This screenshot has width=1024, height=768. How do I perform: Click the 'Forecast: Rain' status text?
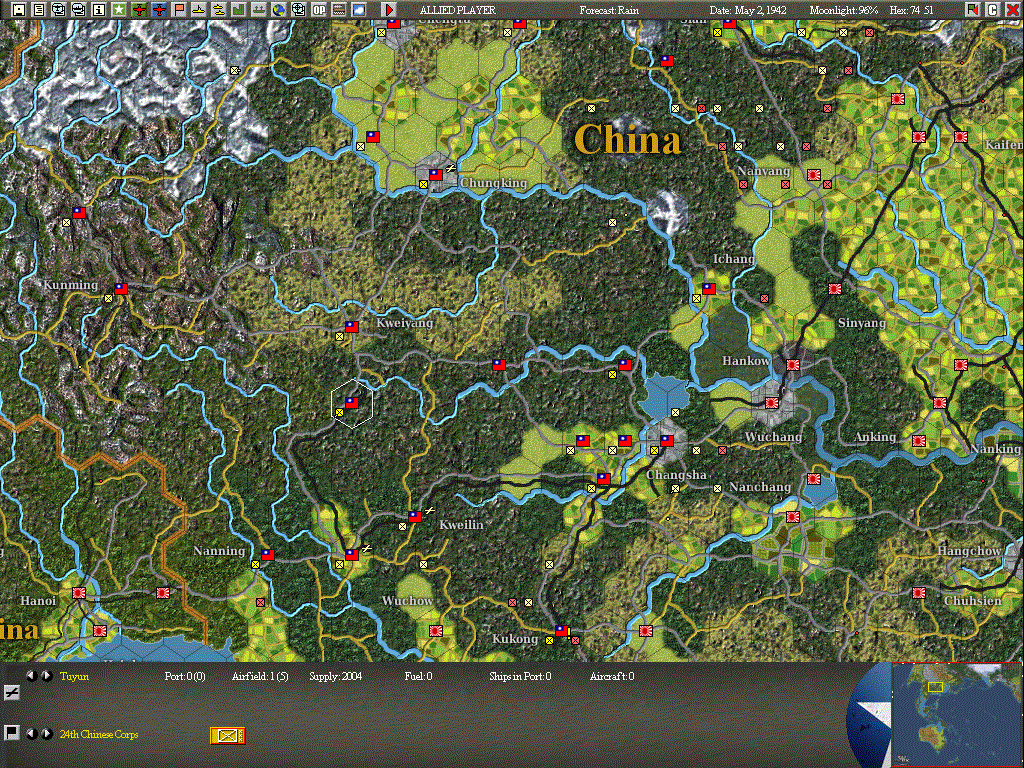[x=609, y=10]
